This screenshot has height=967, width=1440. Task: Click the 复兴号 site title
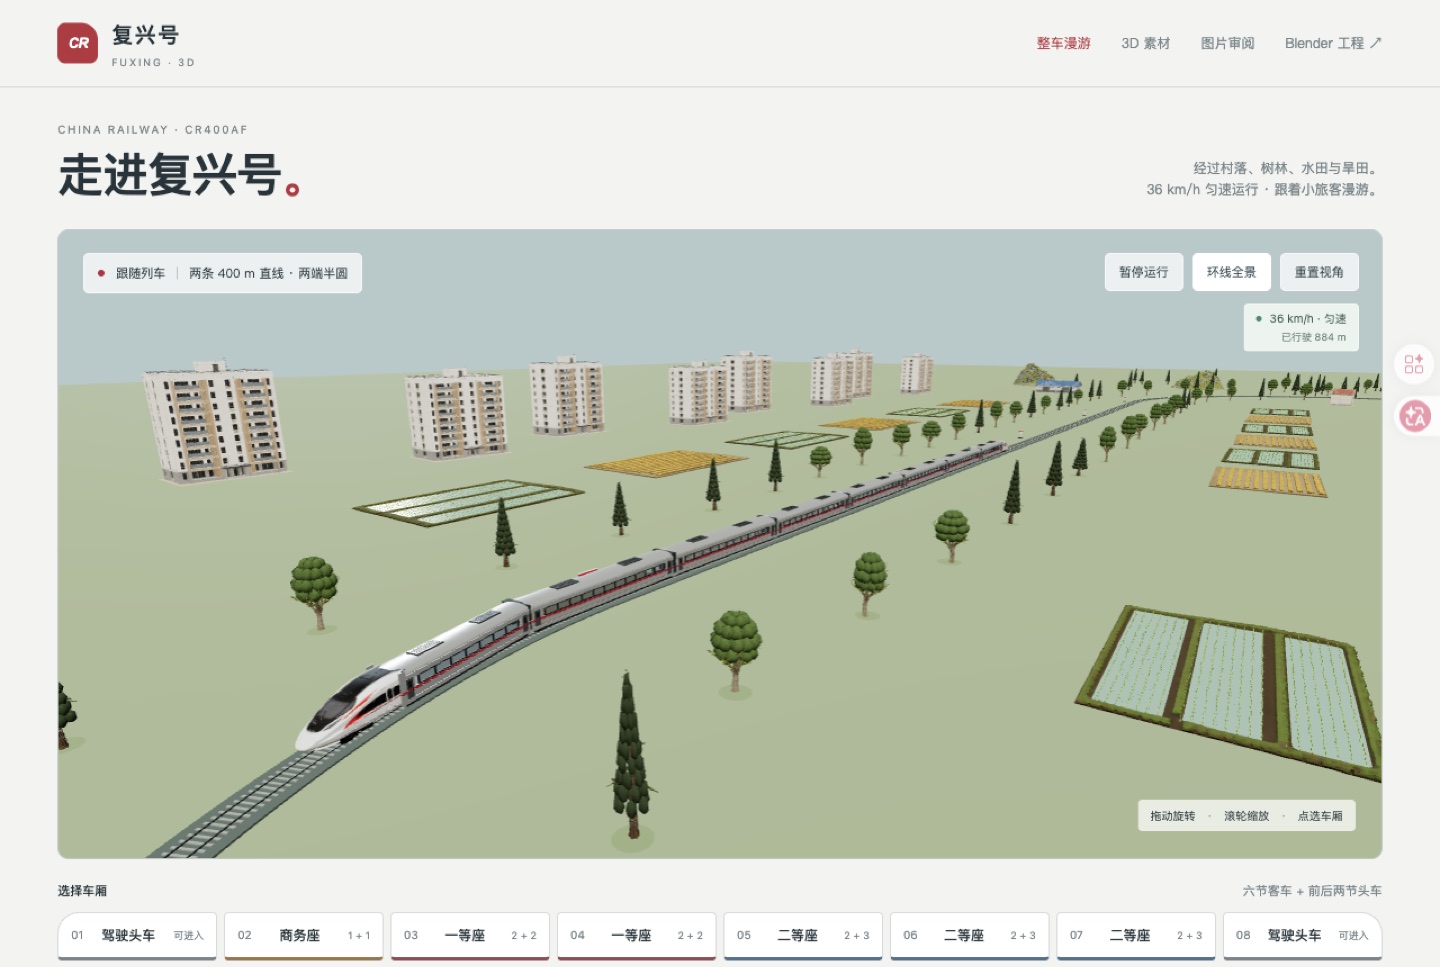[145, 35]
